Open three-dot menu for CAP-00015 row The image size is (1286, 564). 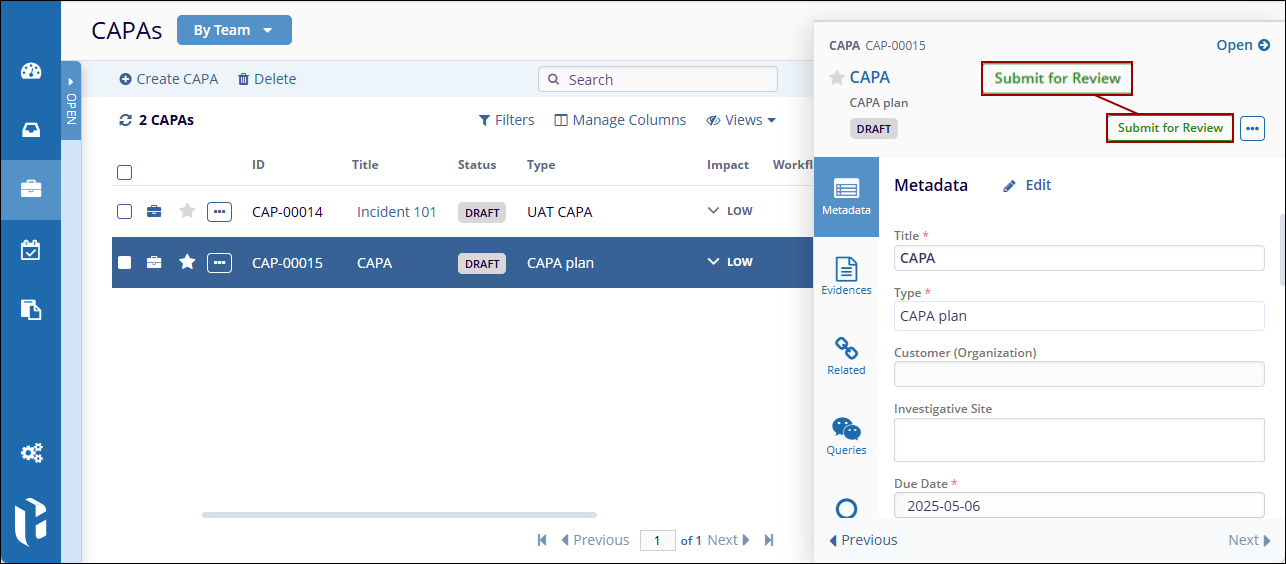(x=219, y=263)
